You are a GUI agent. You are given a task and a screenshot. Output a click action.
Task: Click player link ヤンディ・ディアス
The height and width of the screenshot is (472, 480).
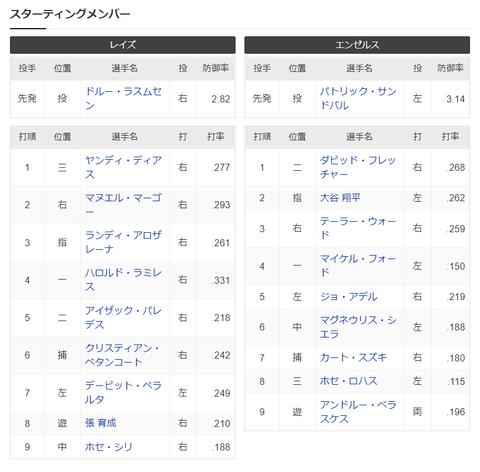pyautogui.click(x=123, y=167)
